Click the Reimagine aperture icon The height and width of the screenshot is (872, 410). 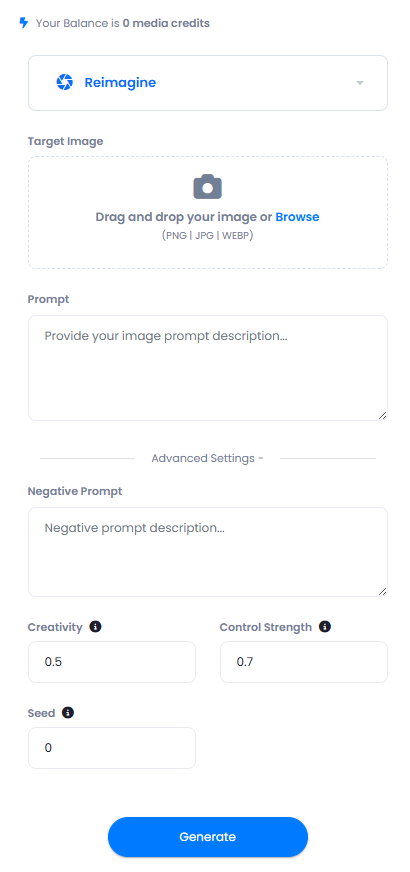pos(65,82)
